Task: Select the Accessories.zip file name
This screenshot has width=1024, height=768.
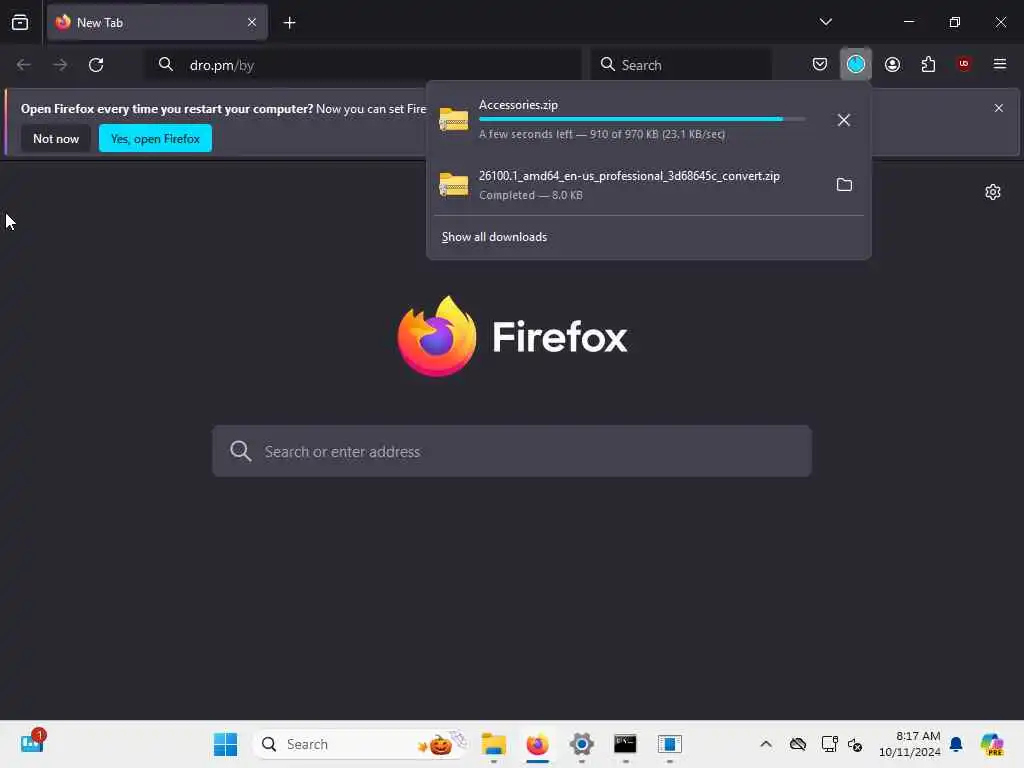Action: 519,104
